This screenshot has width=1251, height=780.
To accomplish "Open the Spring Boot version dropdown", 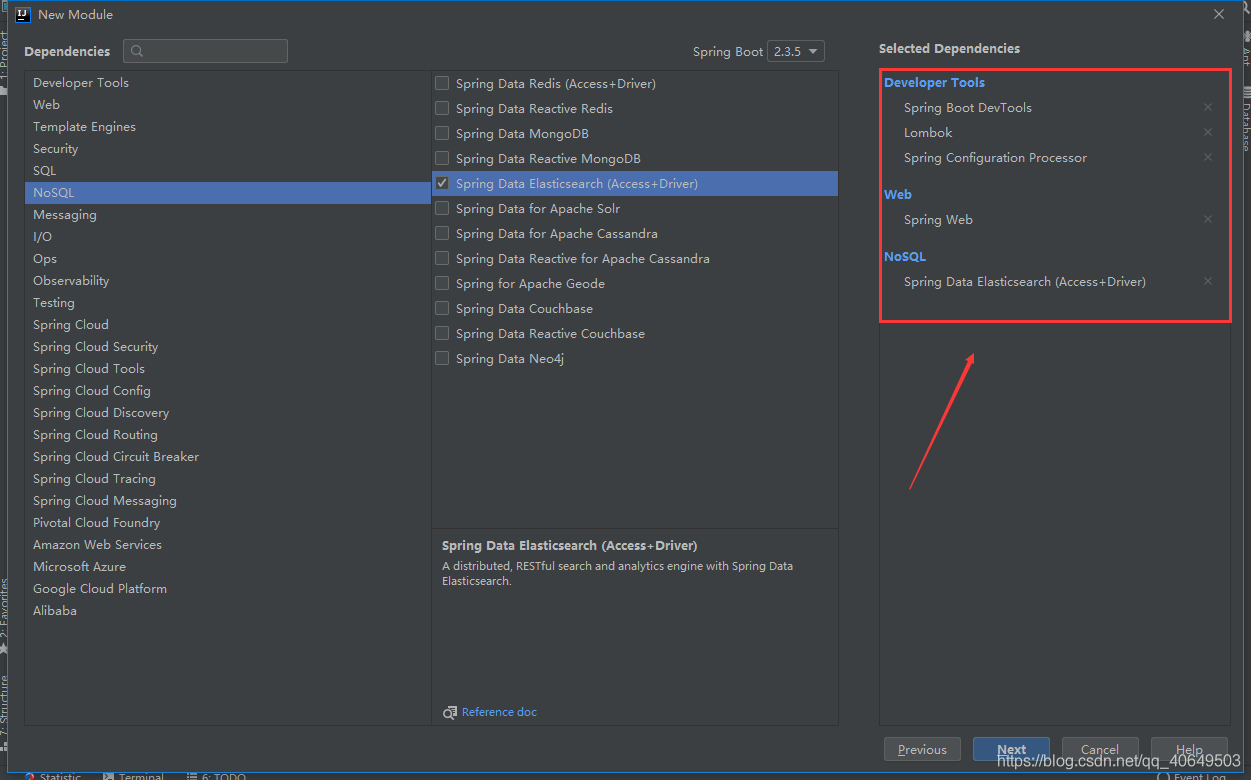I will pyautogui.click(x=796, y=51).
